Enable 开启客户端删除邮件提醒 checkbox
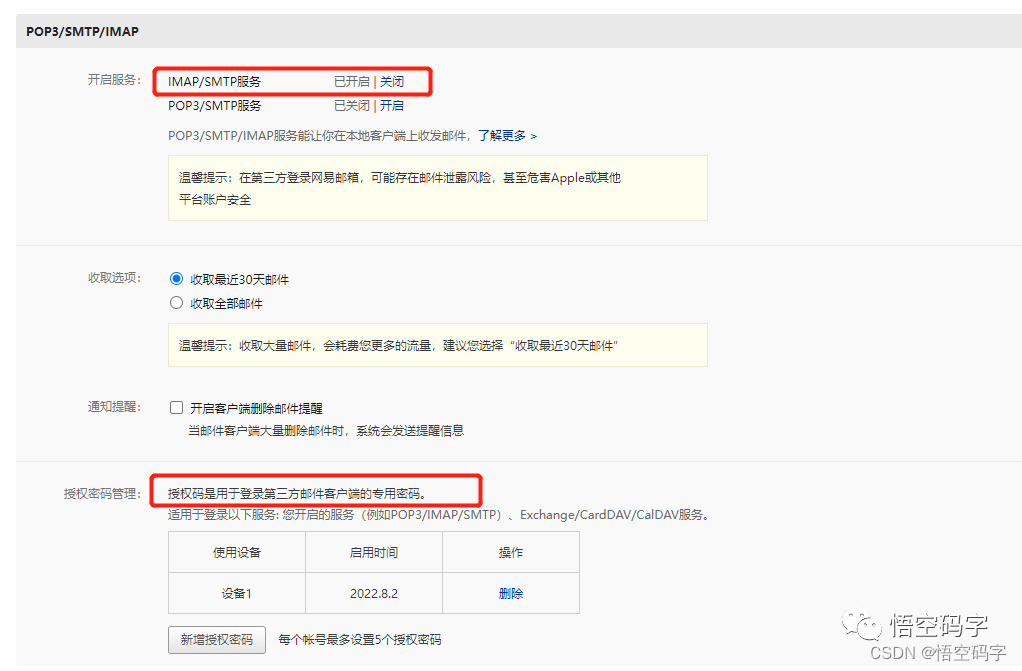 tap(176, 408)
